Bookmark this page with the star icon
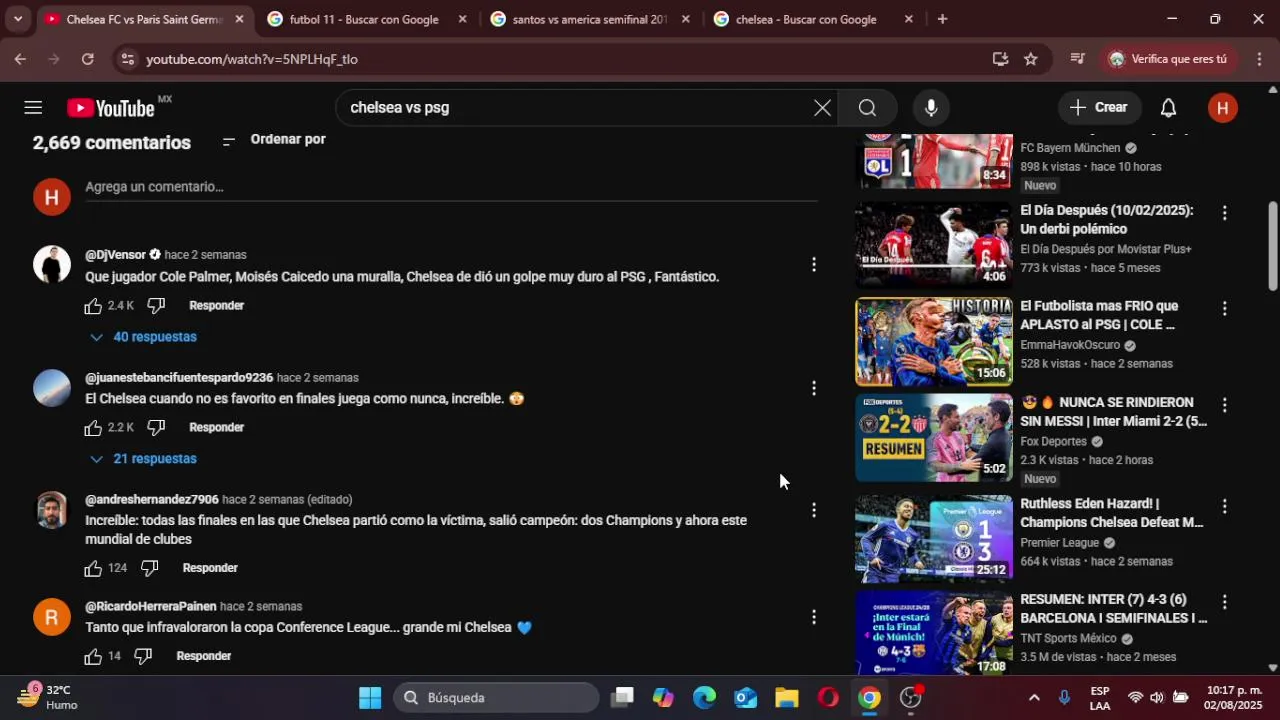1280x720 pixels. [x=1031, y=59]
